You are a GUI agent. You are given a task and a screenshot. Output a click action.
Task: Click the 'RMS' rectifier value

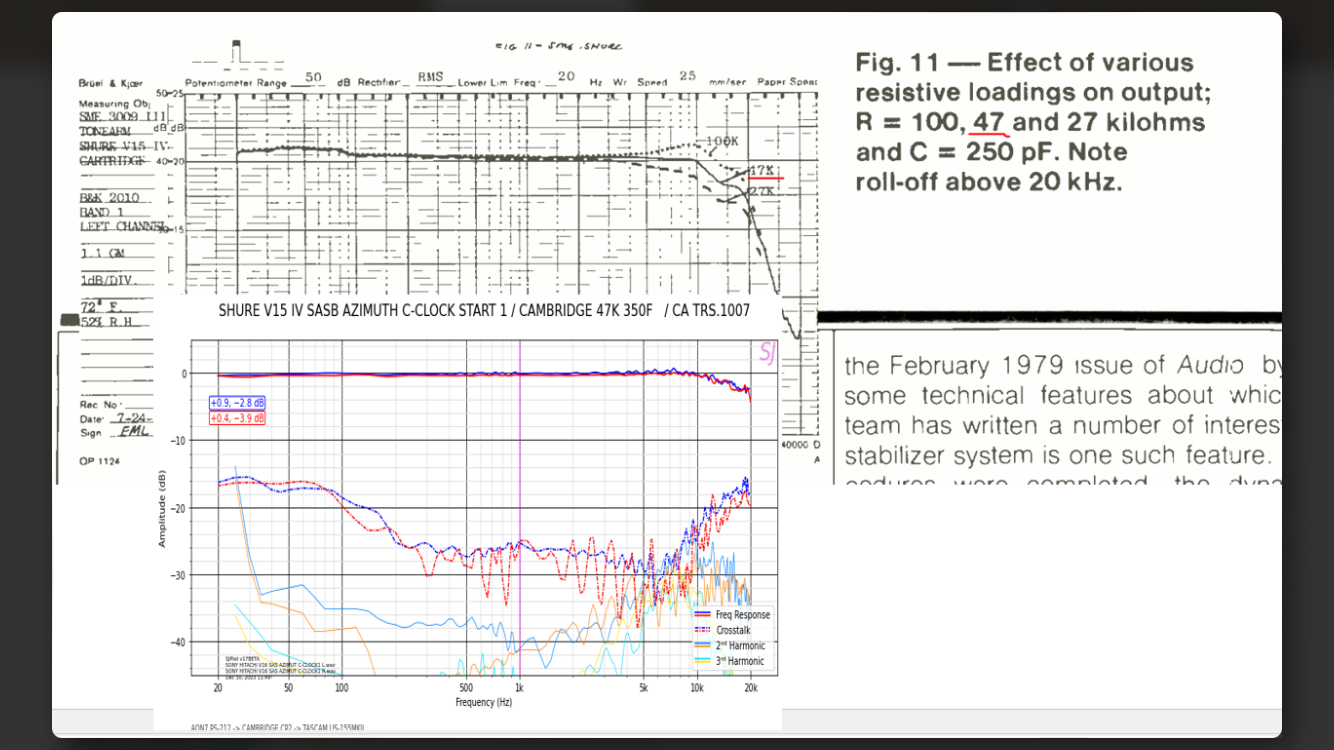coord(431,77)
